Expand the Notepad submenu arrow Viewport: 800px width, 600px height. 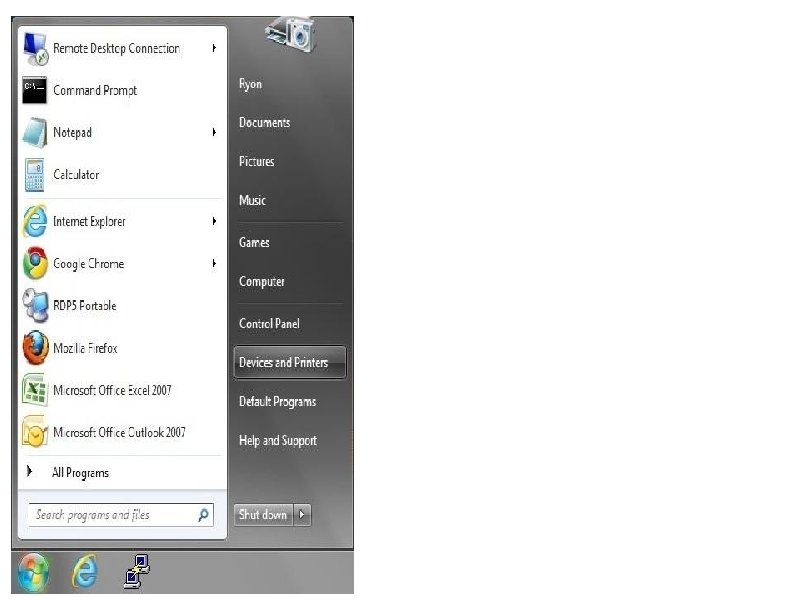click(213, 132)
